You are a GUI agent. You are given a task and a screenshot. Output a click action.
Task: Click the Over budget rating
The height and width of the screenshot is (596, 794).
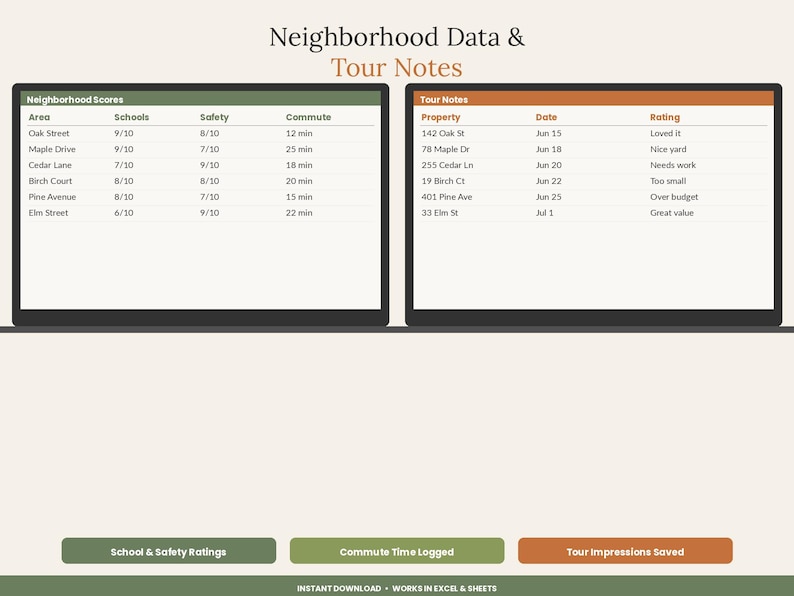click(x=674, y=196)
